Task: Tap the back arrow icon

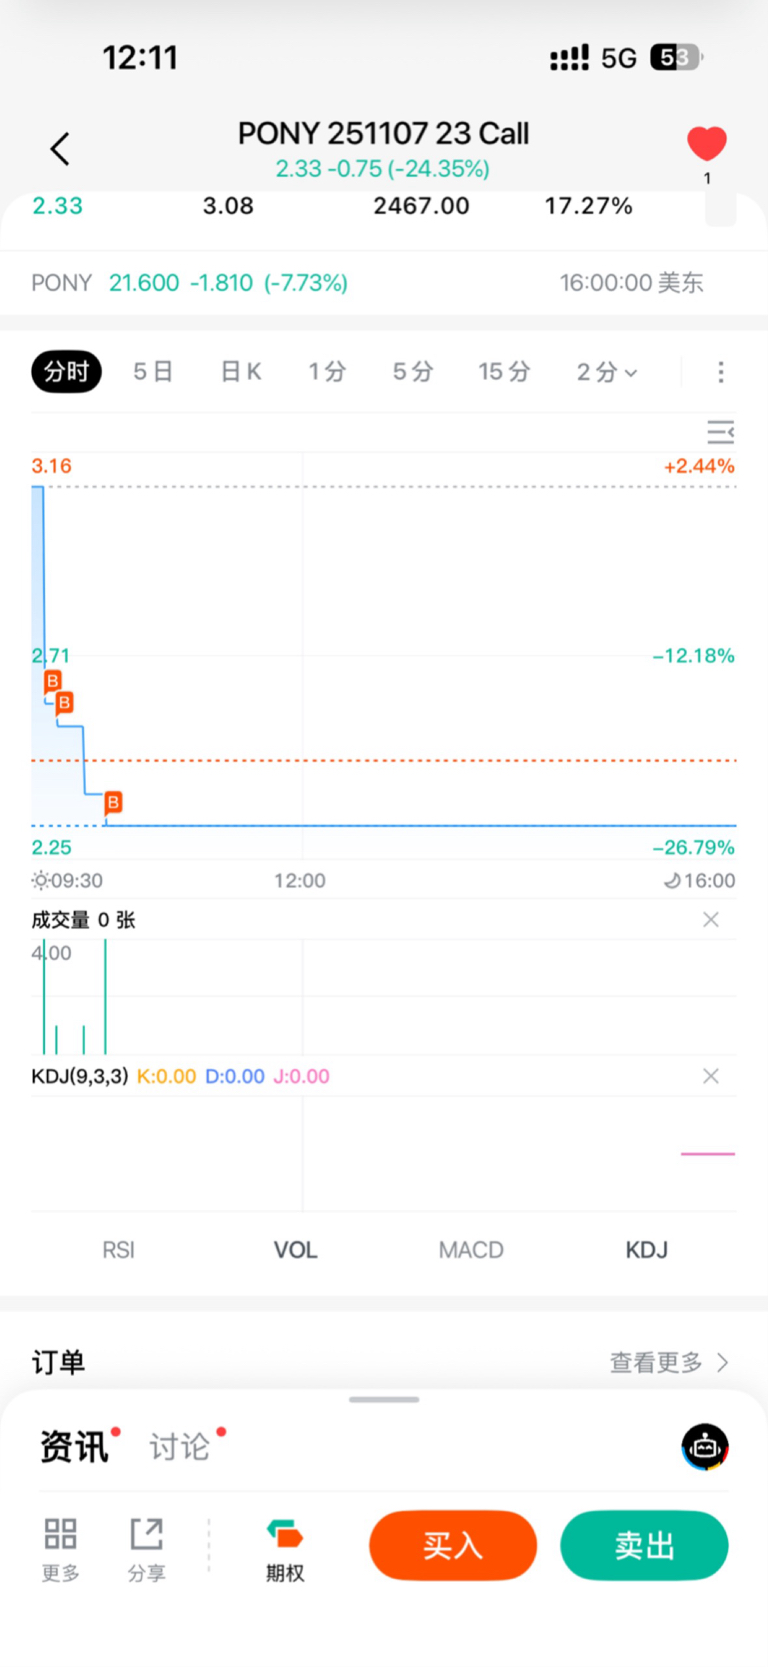Action: [x=61, y=149]
